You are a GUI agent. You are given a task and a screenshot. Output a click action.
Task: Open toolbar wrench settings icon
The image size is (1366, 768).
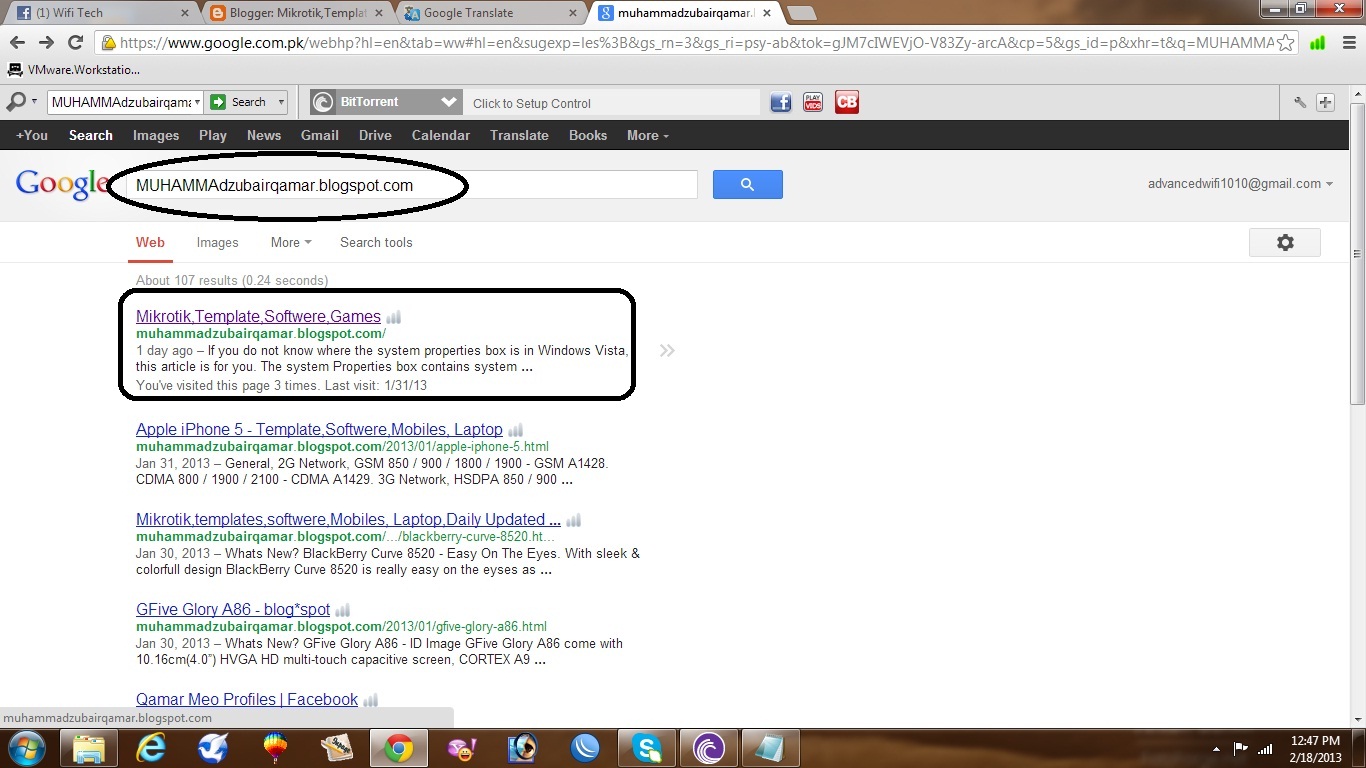point(1300,102)
